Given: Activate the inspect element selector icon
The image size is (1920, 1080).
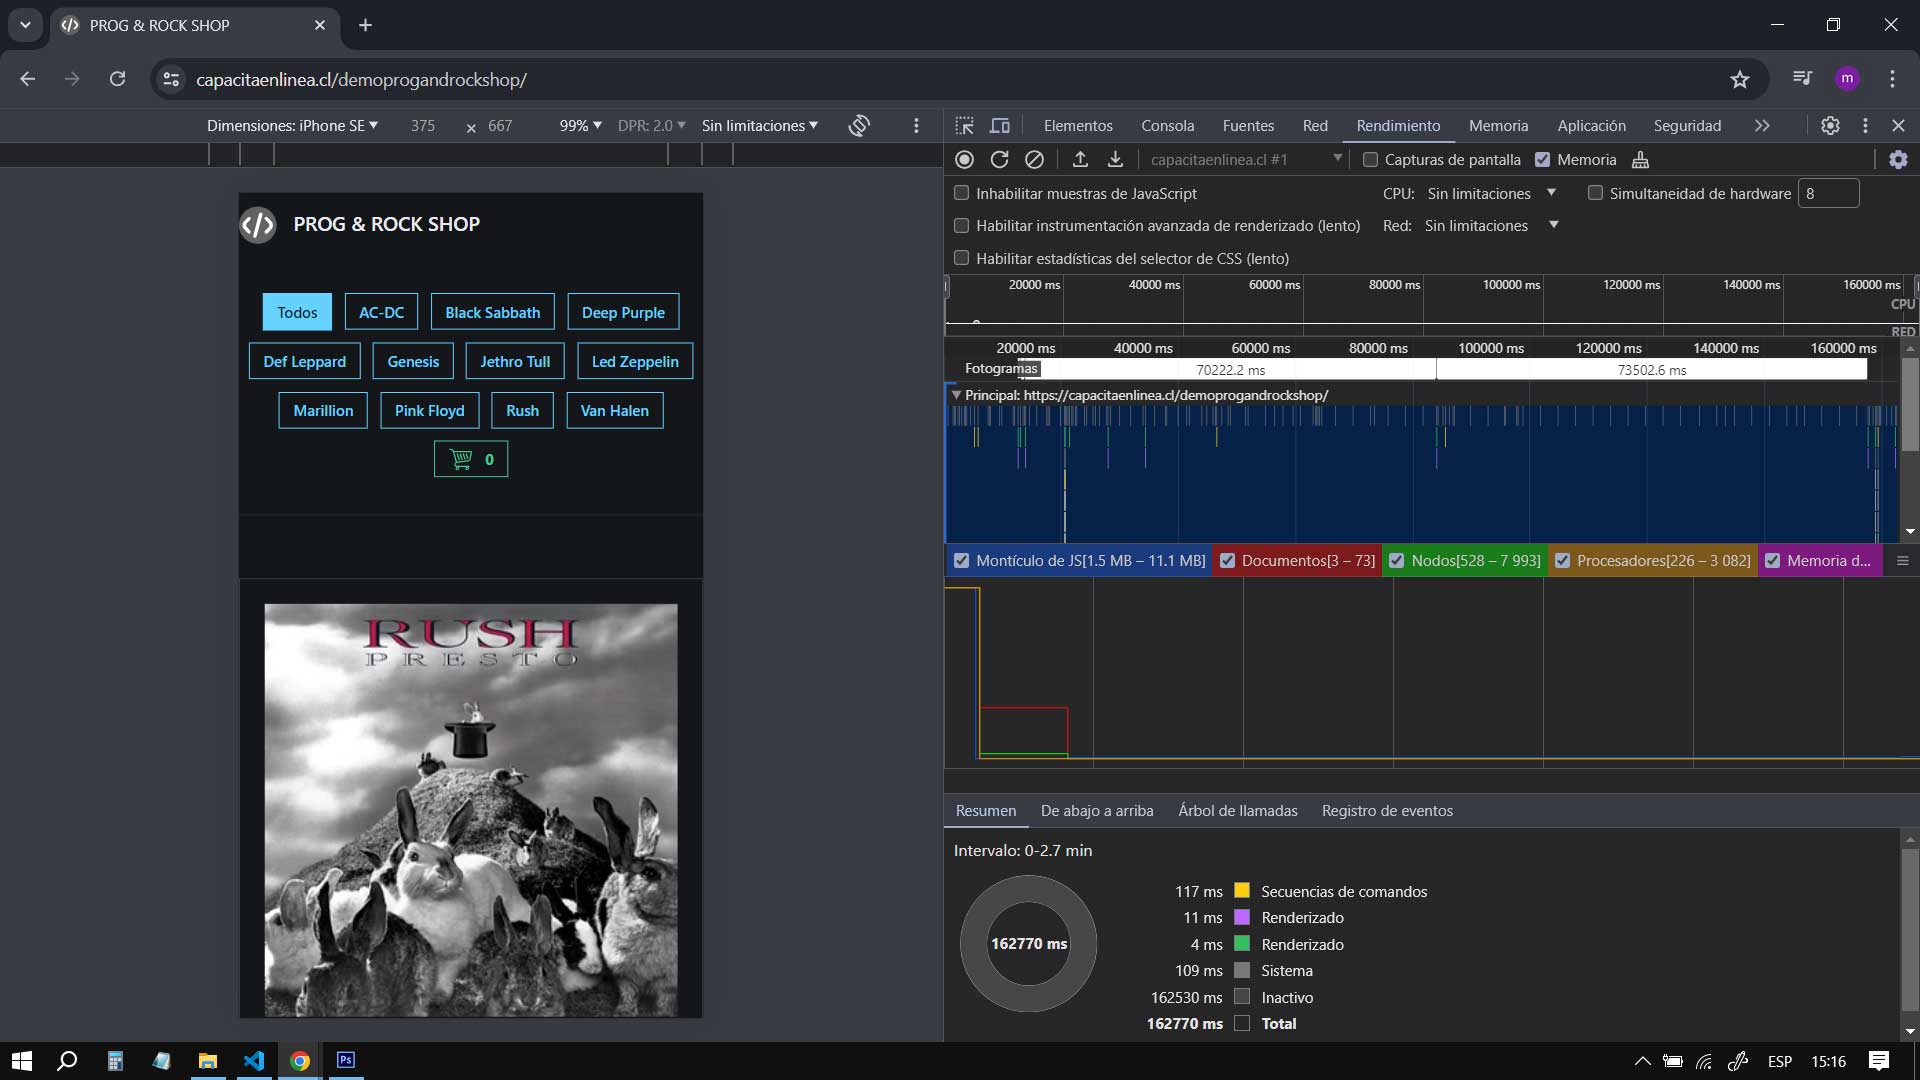Looking at the screenshot, I should pos(964,125).
